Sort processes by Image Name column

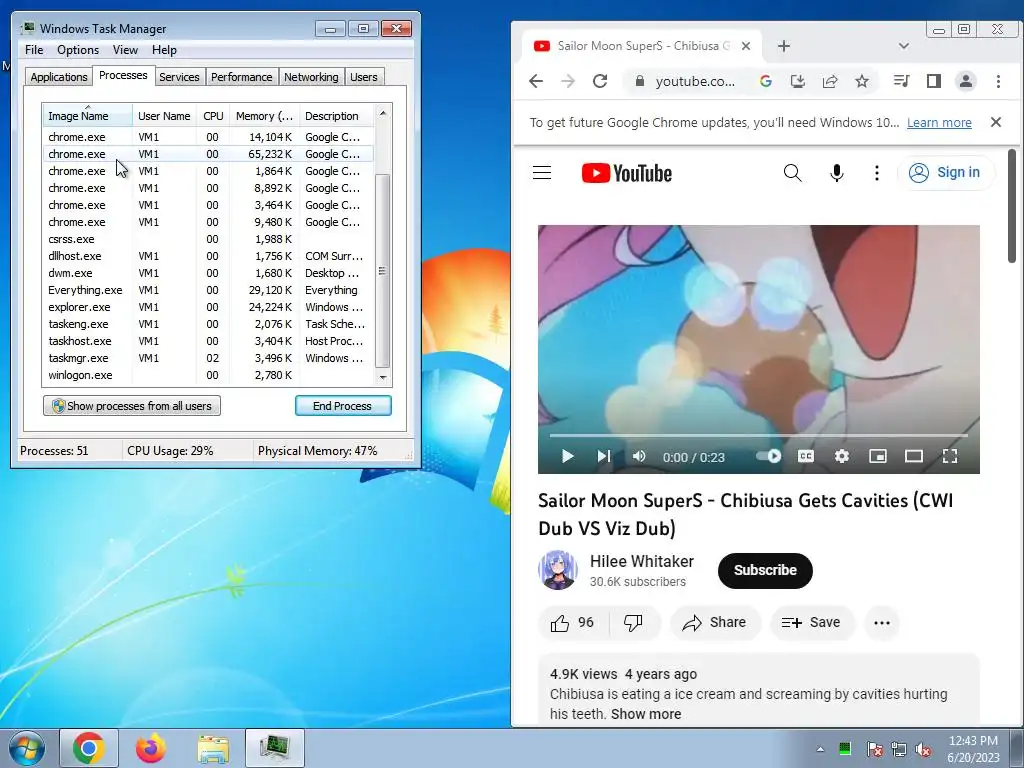point(88,116)
